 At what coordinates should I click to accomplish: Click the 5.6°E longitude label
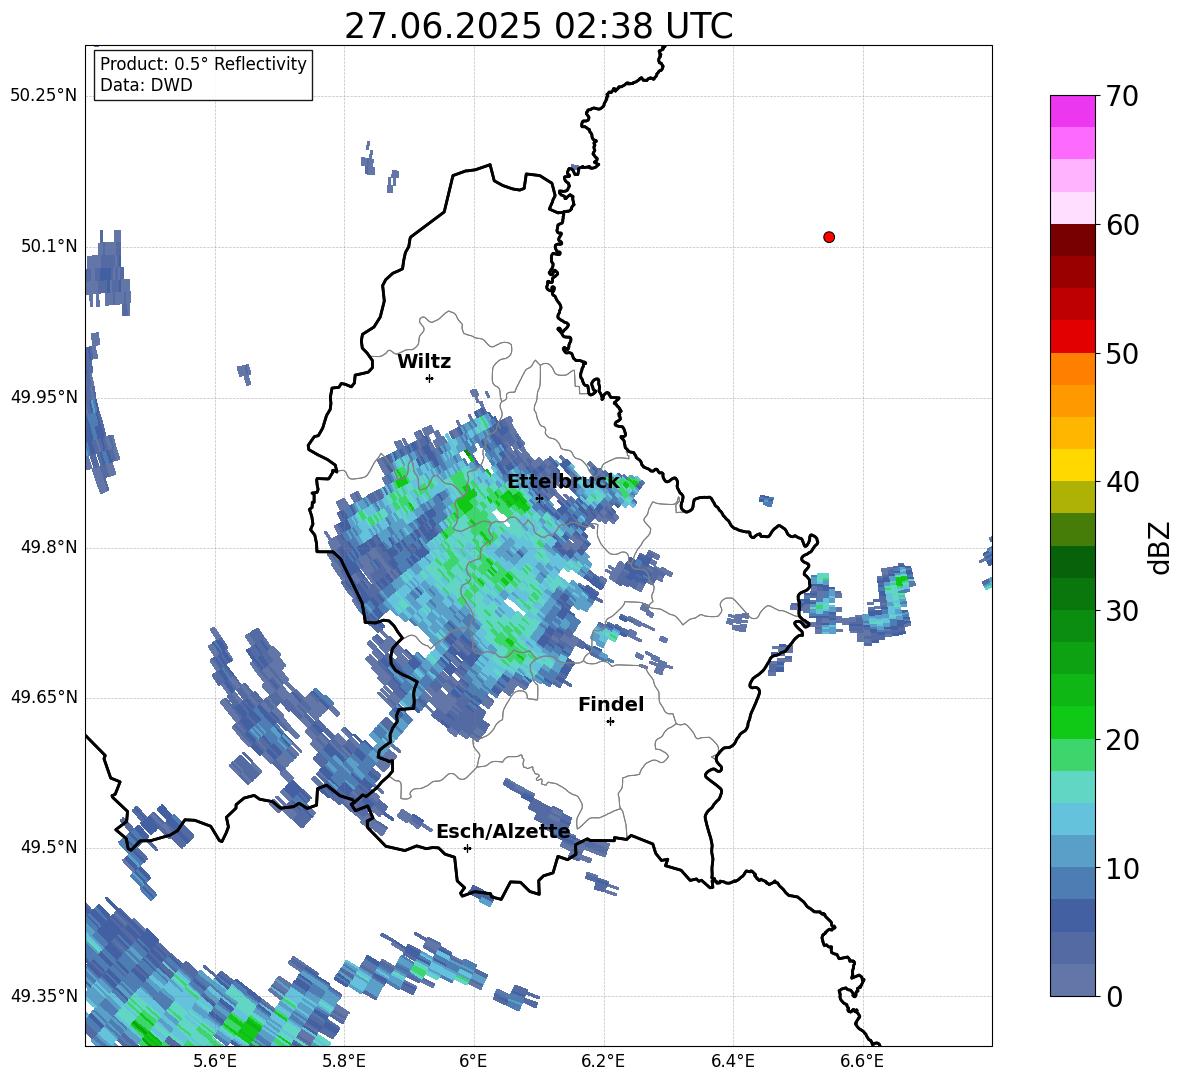click(215, 1062)
